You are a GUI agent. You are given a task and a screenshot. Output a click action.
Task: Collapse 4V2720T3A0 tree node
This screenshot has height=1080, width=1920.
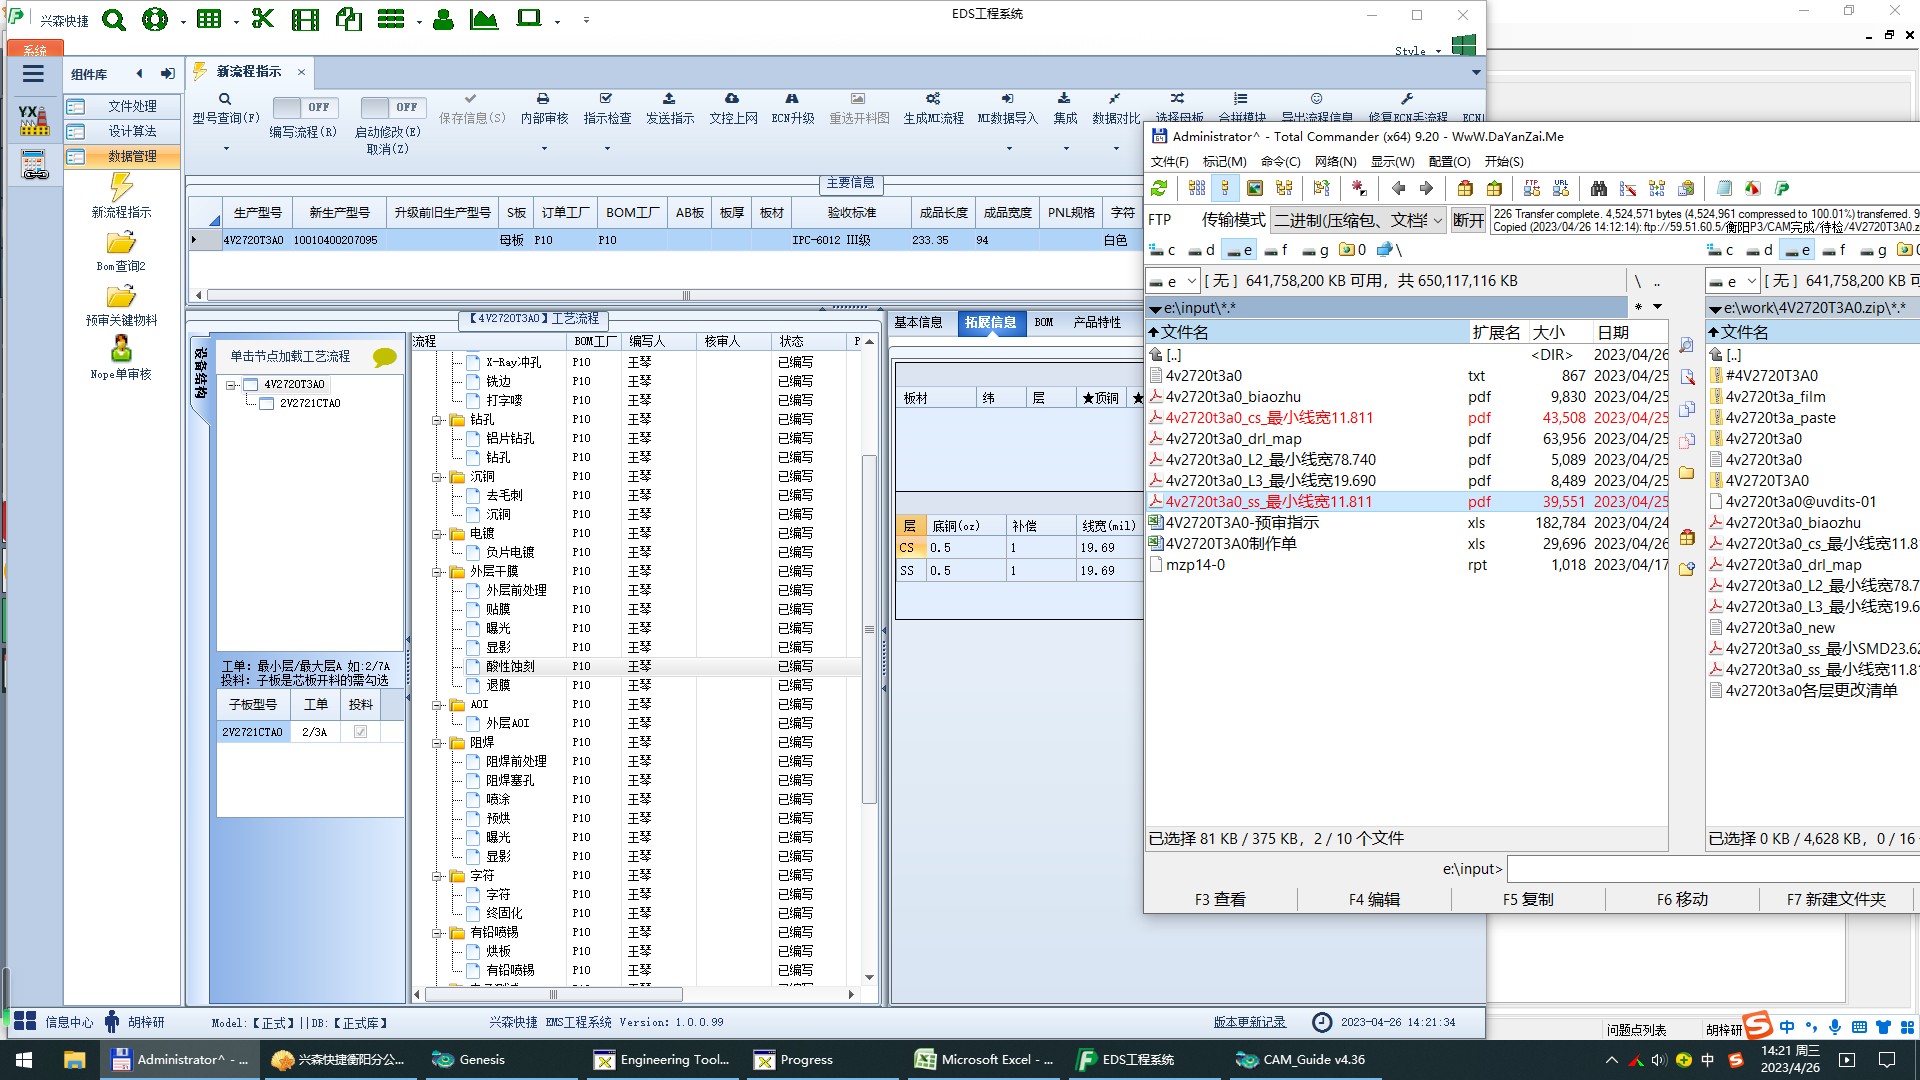pyautogui.click(x=231, y=385)
